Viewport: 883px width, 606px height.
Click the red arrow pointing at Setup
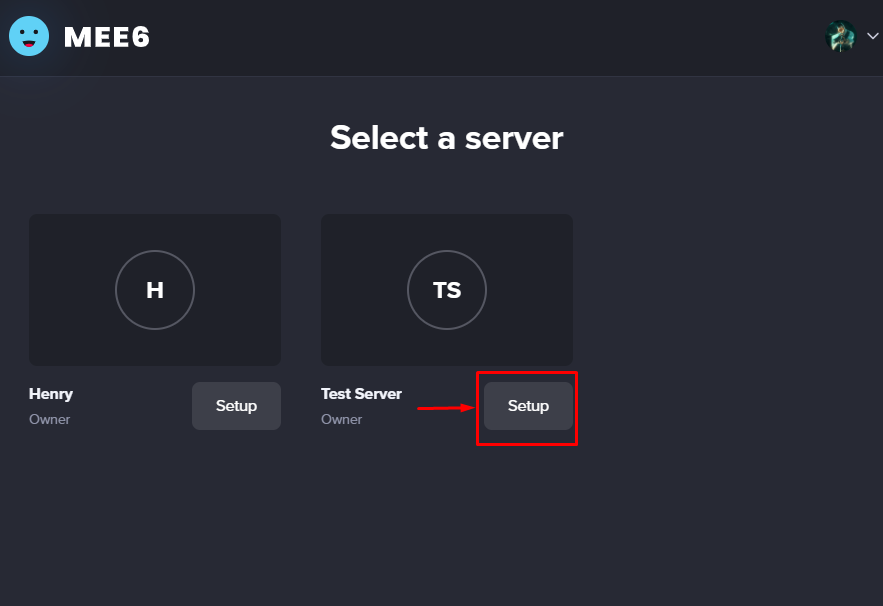click(x=445, y=408)
